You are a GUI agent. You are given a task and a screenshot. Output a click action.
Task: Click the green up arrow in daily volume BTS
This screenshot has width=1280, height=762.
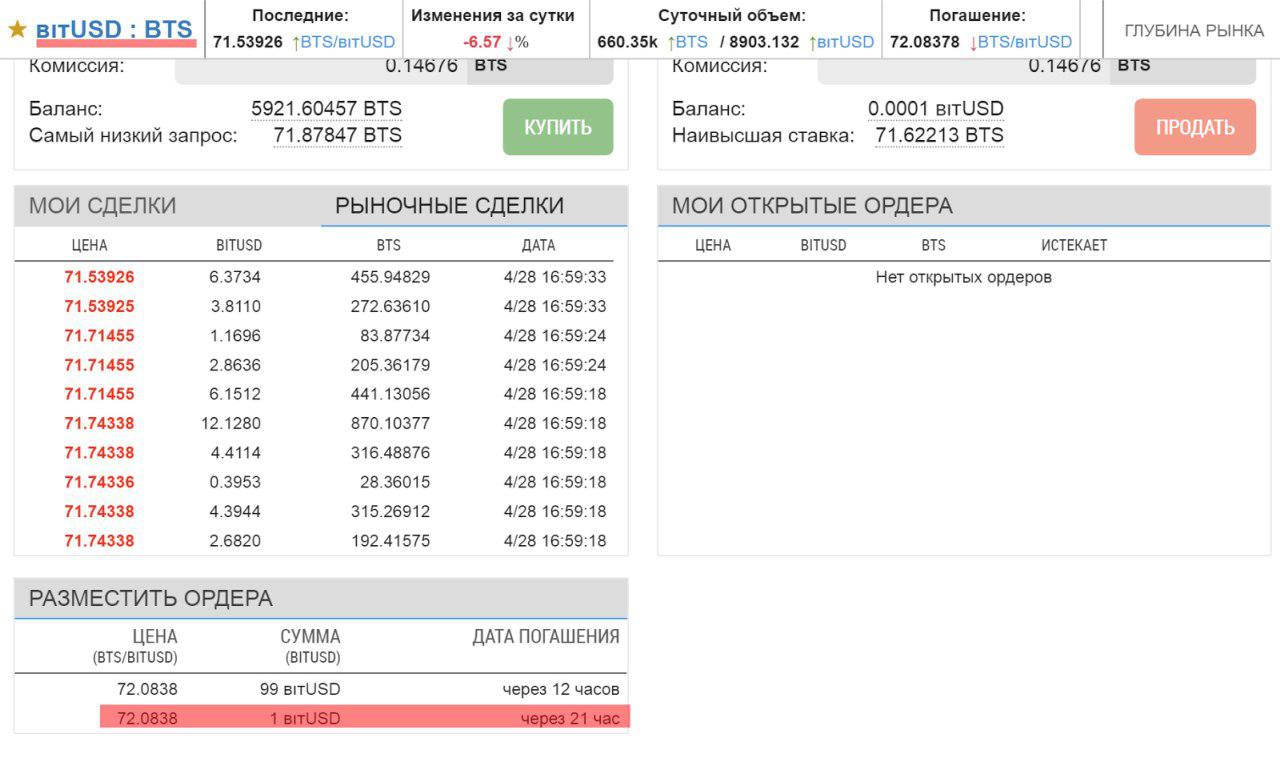(671, 42)
